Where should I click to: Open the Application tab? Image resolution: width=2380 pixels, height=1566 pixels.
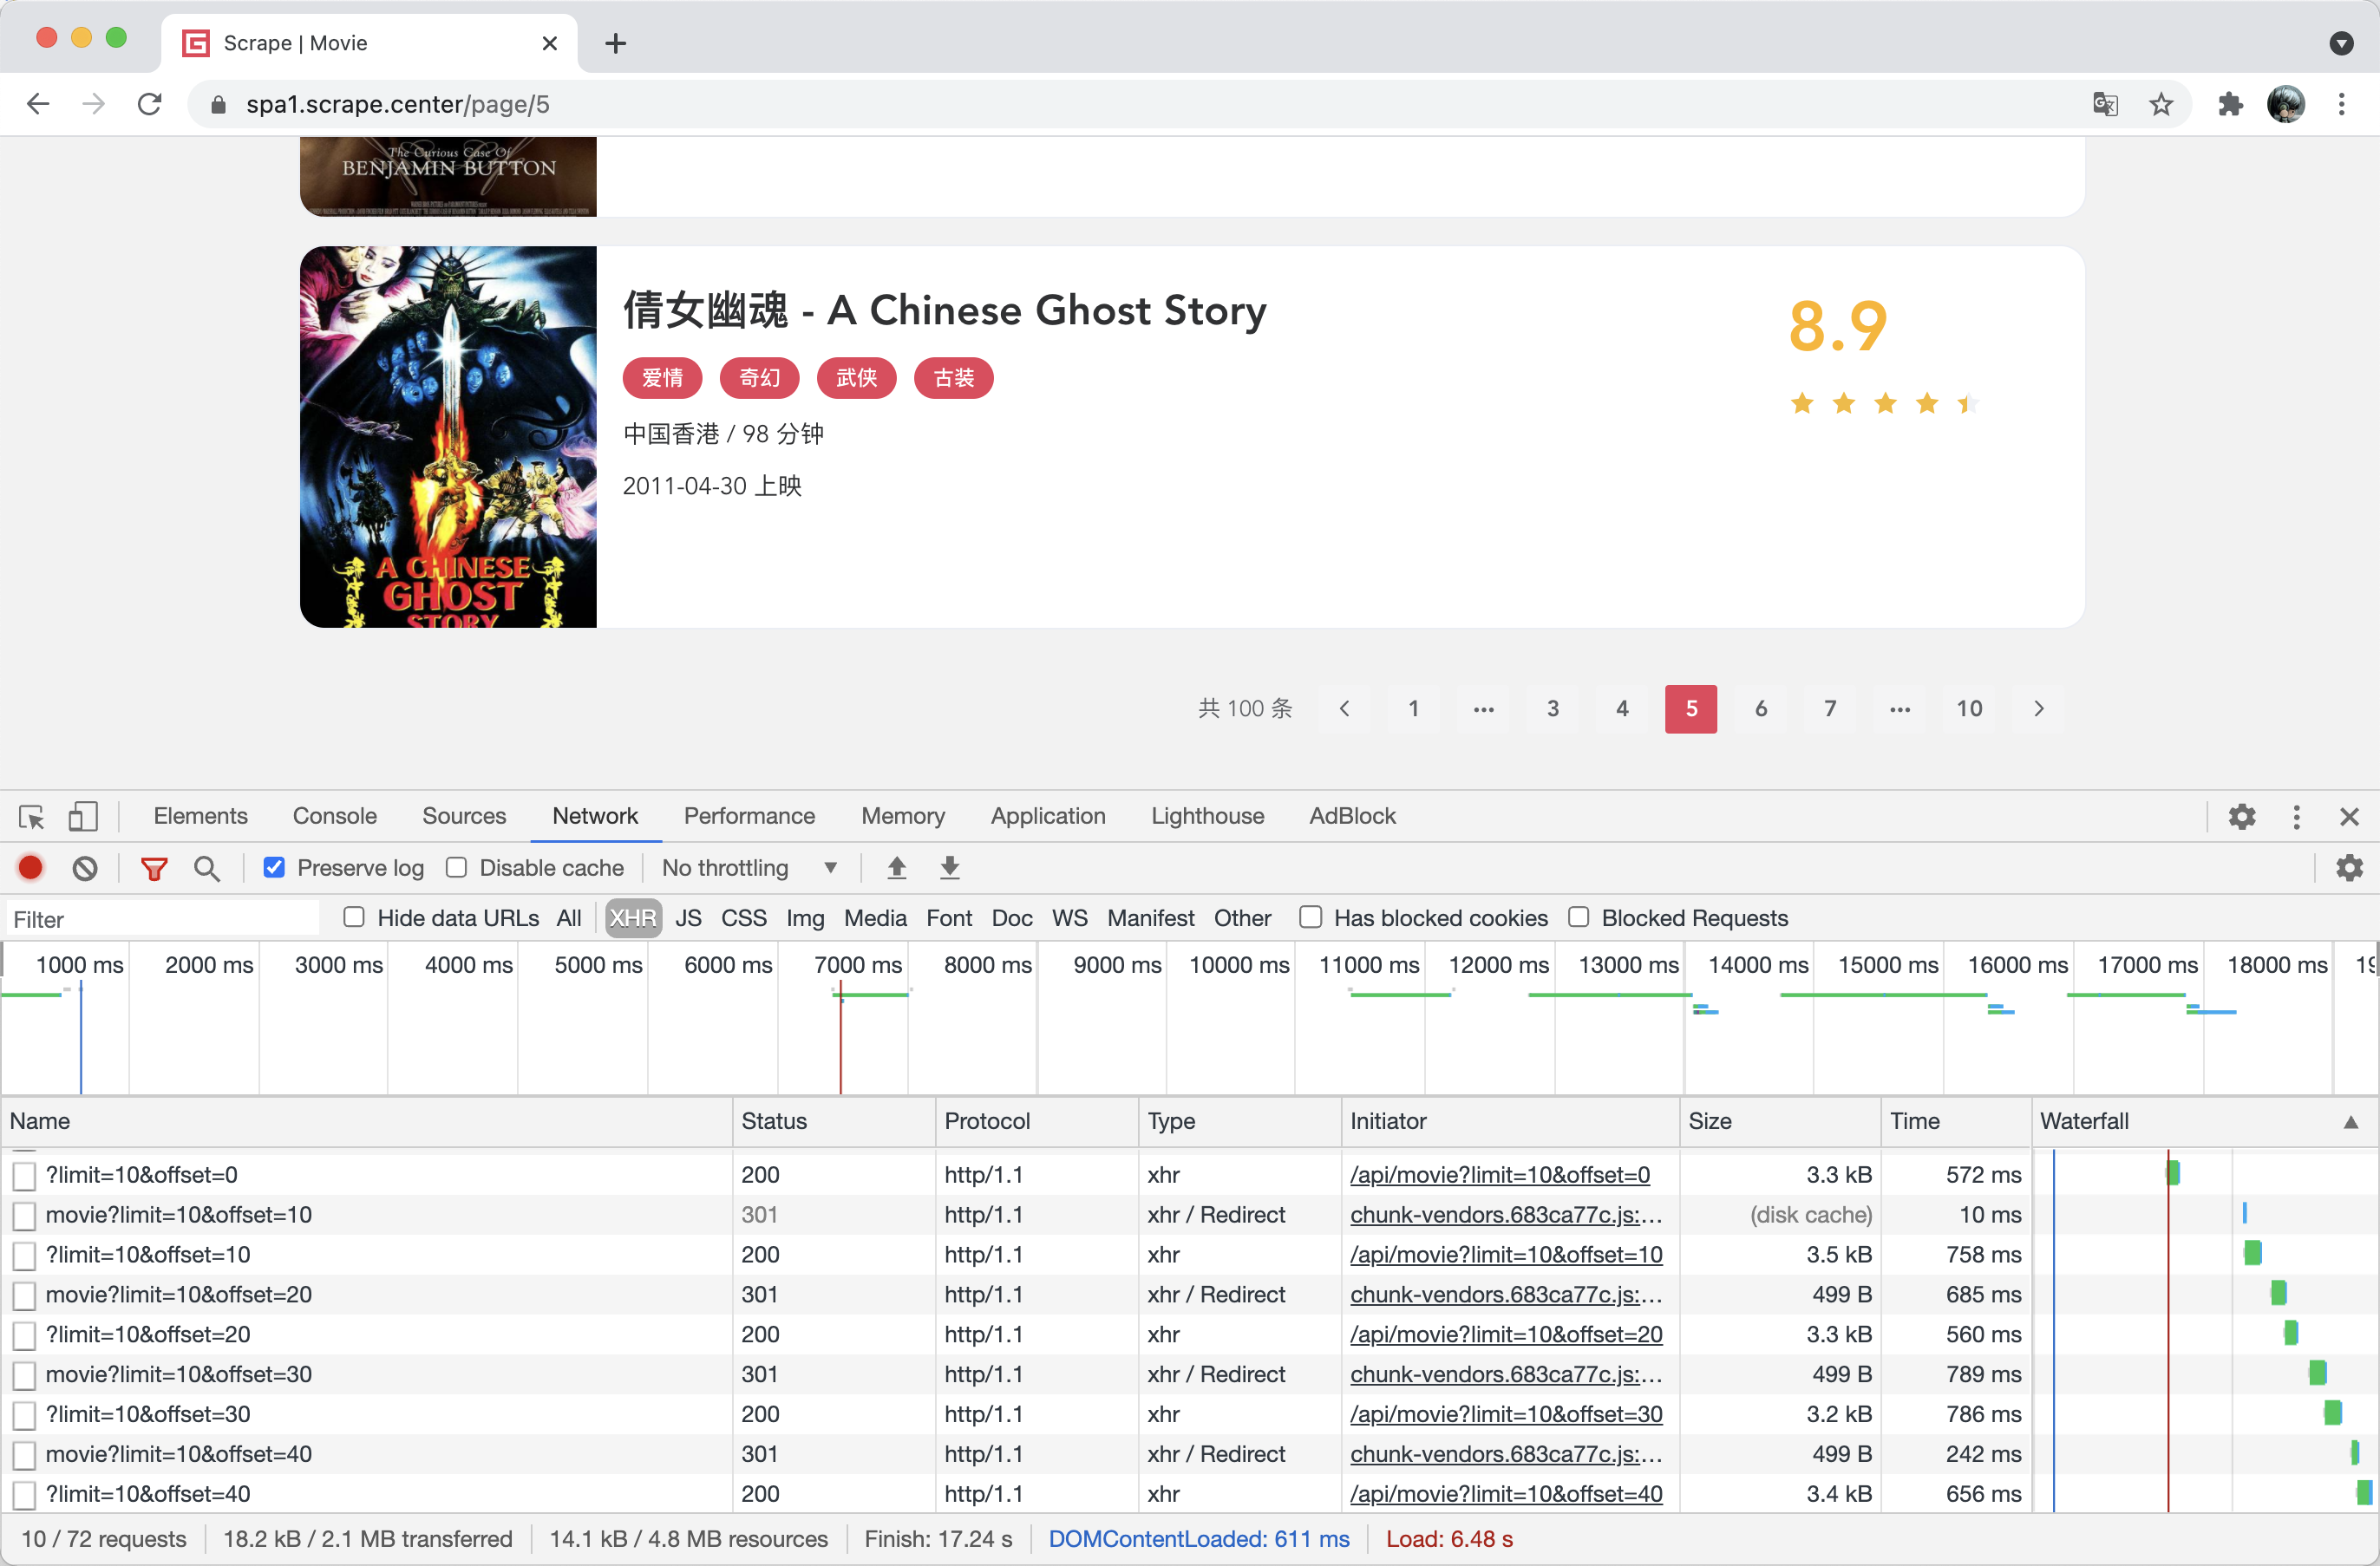click(1048, 817)
